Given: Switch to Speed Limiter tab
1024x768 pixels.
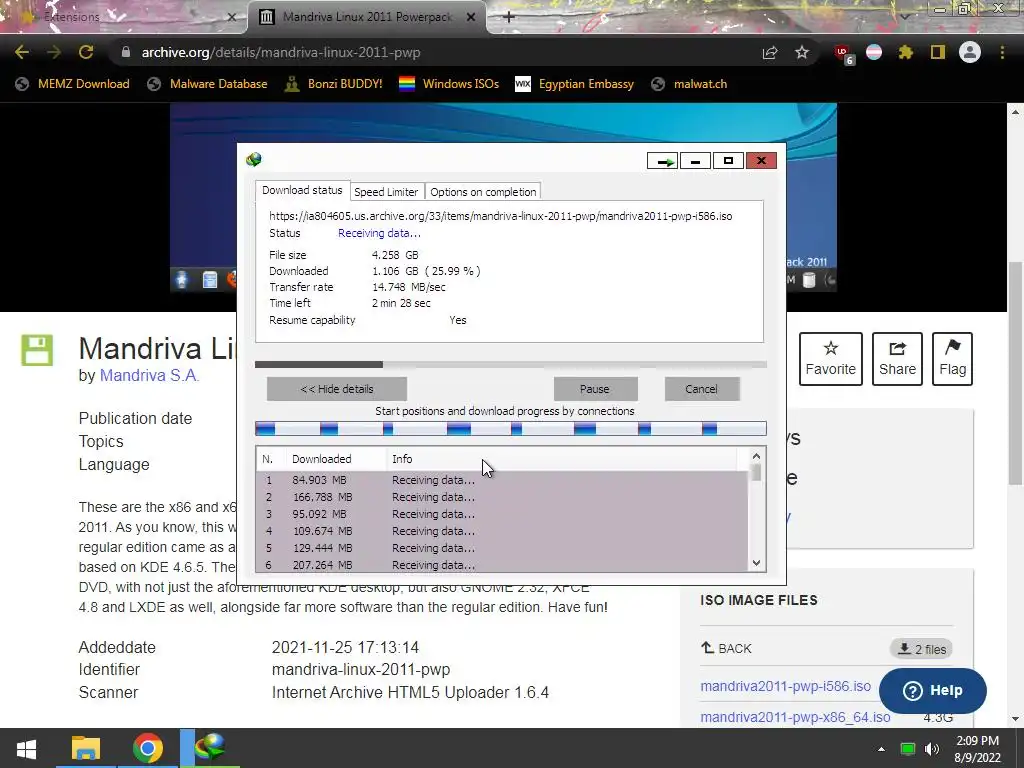Looking at the screenshot, I should click(x=386, y=192).
